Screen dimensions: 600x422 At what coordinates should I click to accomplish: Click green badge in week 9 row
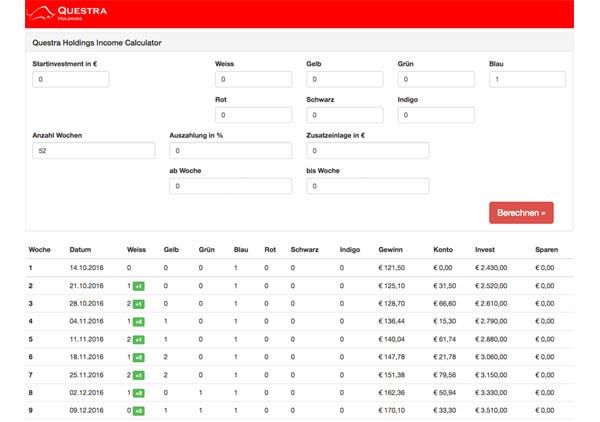pyautogui.click(x=139, y=411)
